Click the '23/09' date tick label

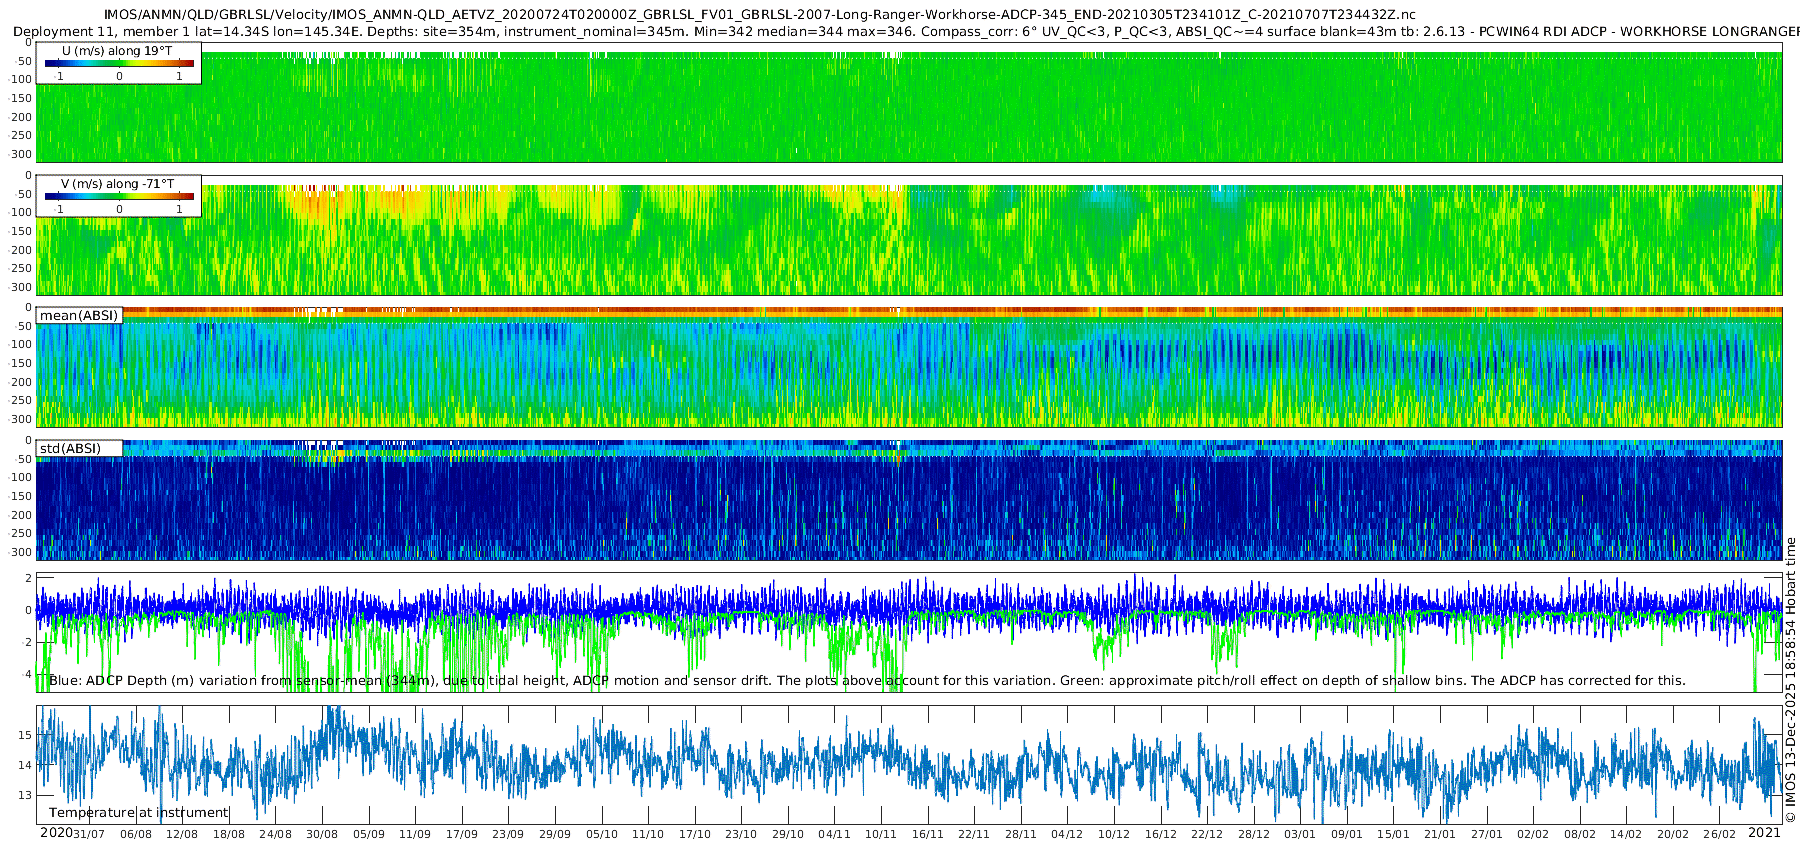coord(508,834)
